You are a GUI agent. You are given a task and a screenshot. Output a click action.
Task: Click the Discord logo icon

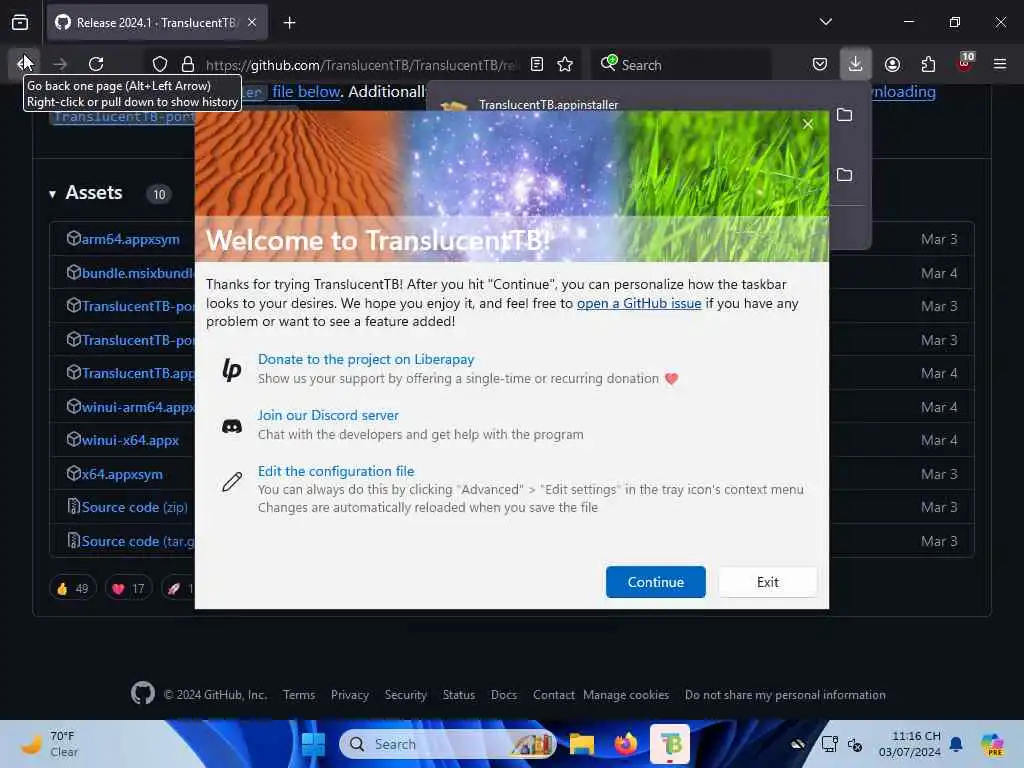(x=232, y=426)
